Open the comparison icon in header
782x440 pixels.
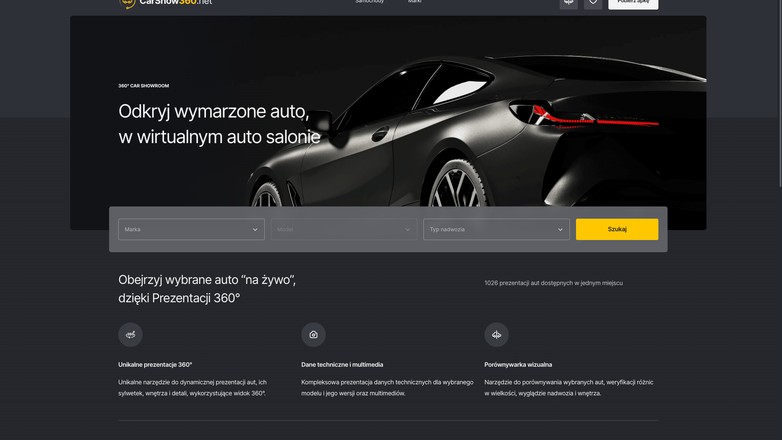(568, 3)
